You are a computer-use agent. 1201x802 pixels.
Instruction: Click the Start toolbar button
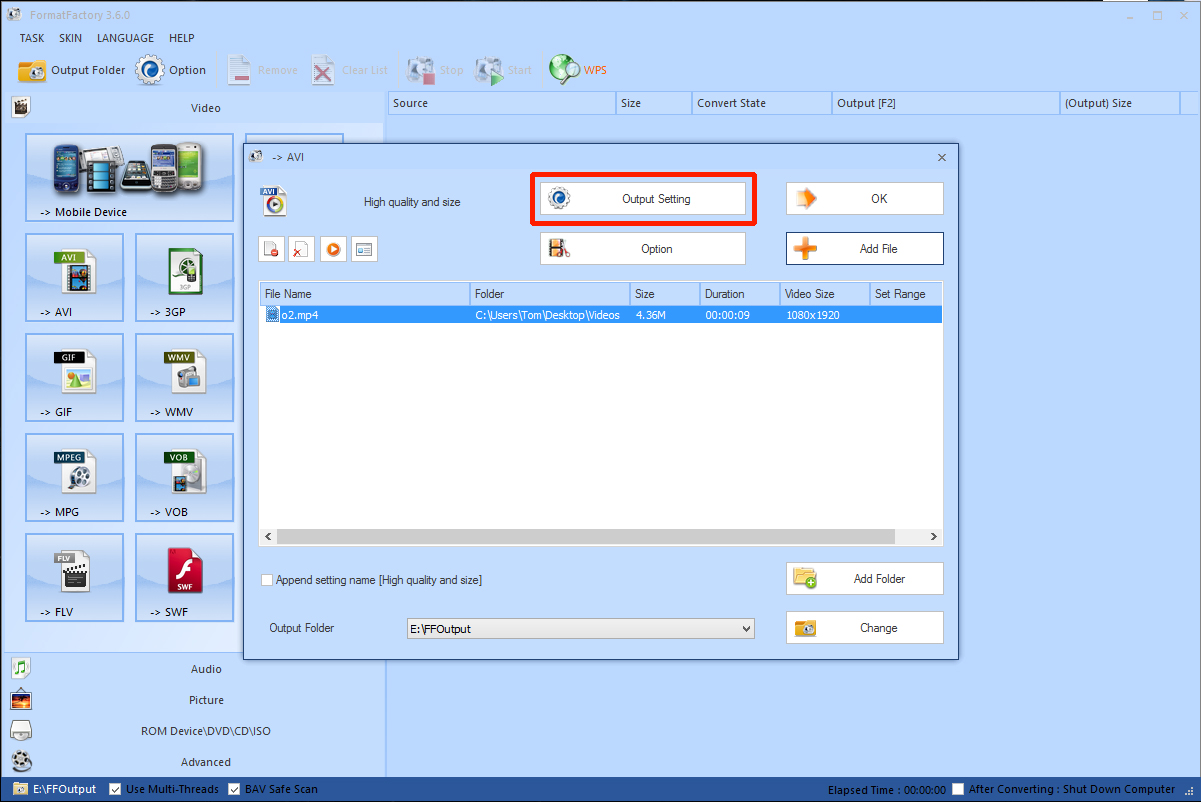tap(504, 70)
